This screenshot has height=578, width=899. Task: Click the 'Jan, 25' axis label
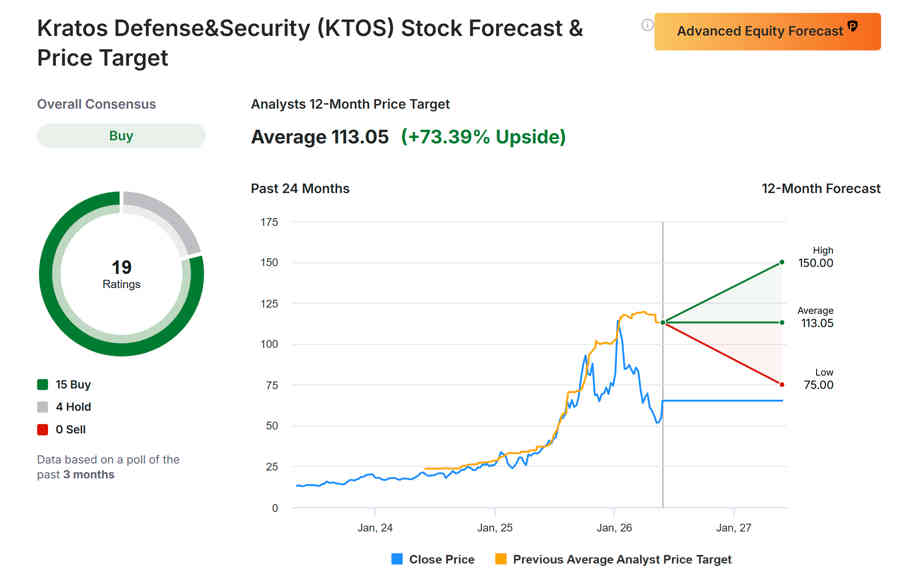tap(495, 528)
